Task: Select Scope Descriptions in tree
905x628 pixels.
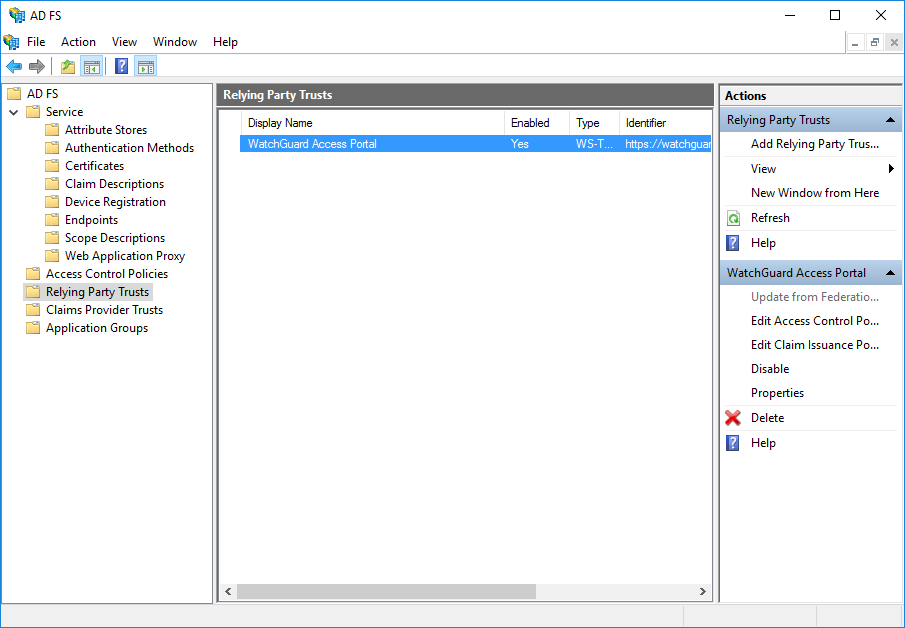Action: point(115,238)
